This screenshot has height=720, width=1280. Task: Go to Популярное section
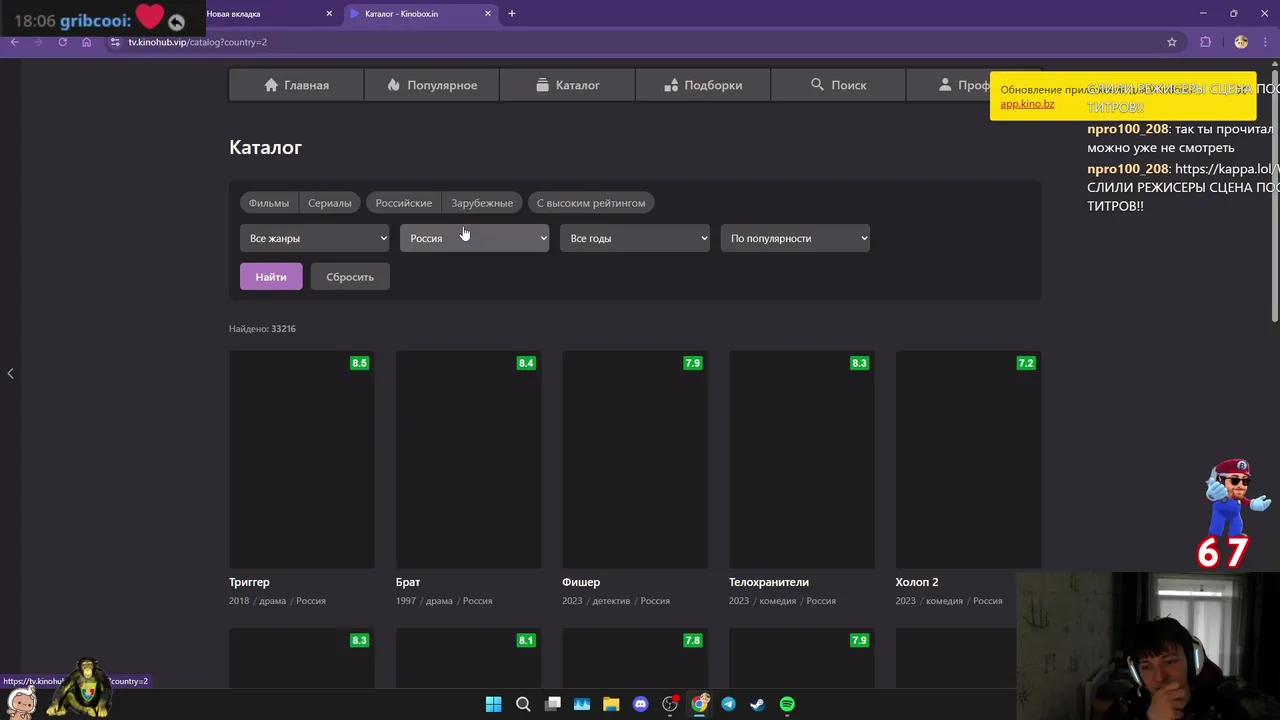pyautogui.click(x=432, y=85)
